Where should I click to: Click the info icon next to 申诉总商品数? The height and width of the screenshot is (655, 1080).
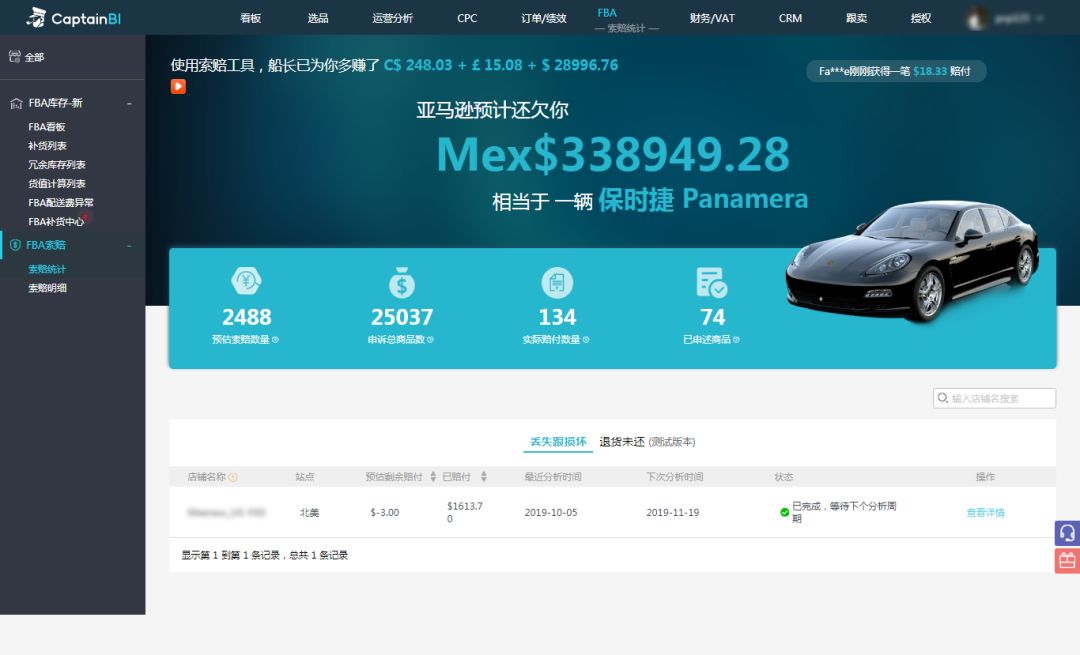(x=430, y=340)
